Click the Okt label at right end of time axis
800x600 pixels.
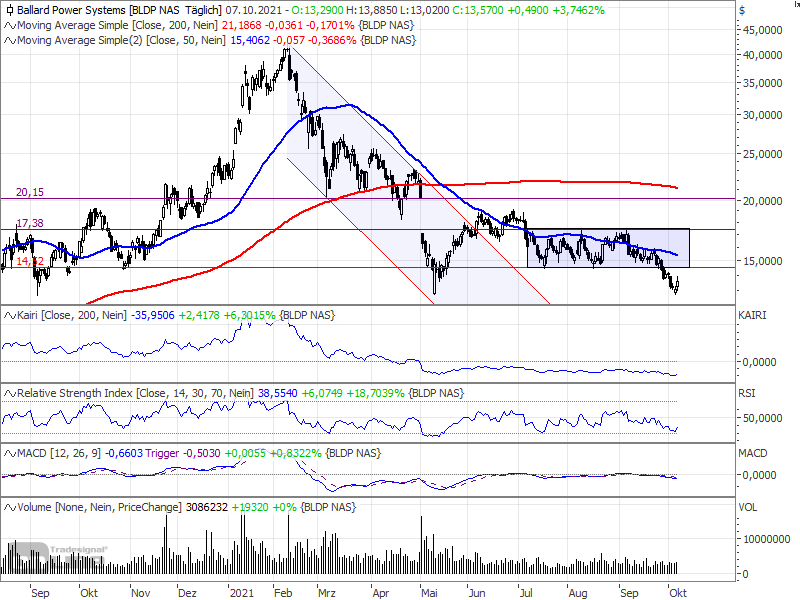[678, 593]
